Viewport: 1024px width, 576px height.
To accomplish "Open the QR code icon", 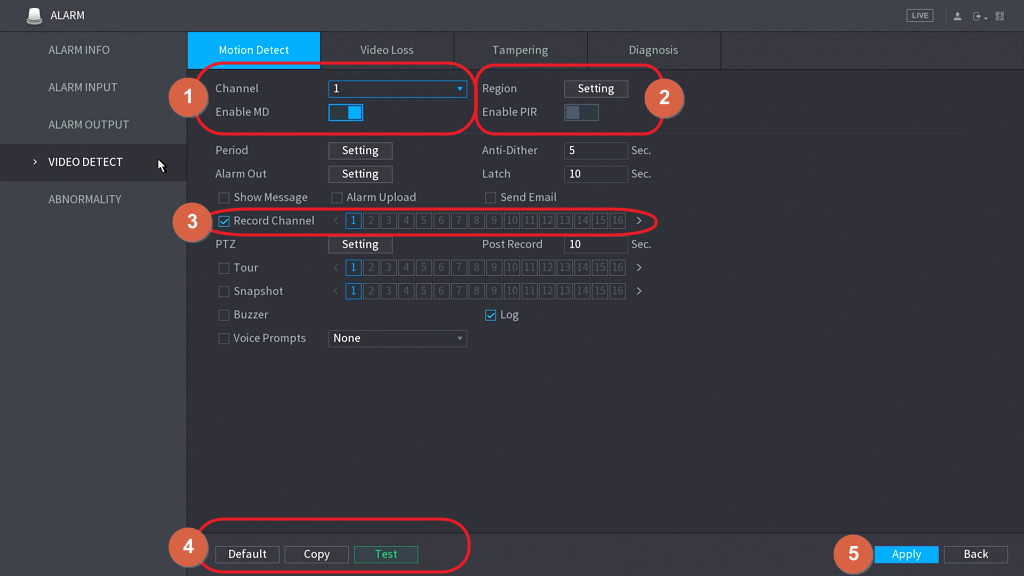I will [999, 16].
